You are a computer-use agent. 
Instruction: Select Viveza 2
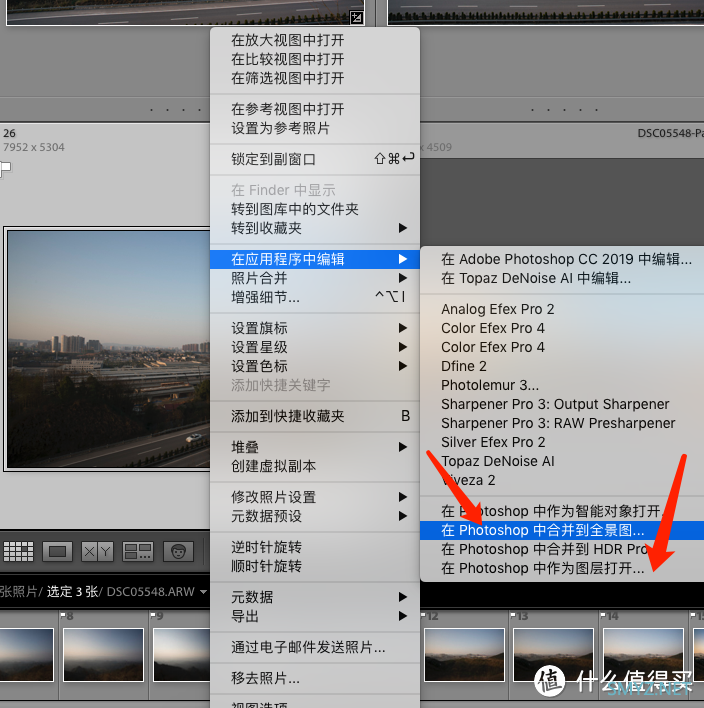tap(562, 480)
